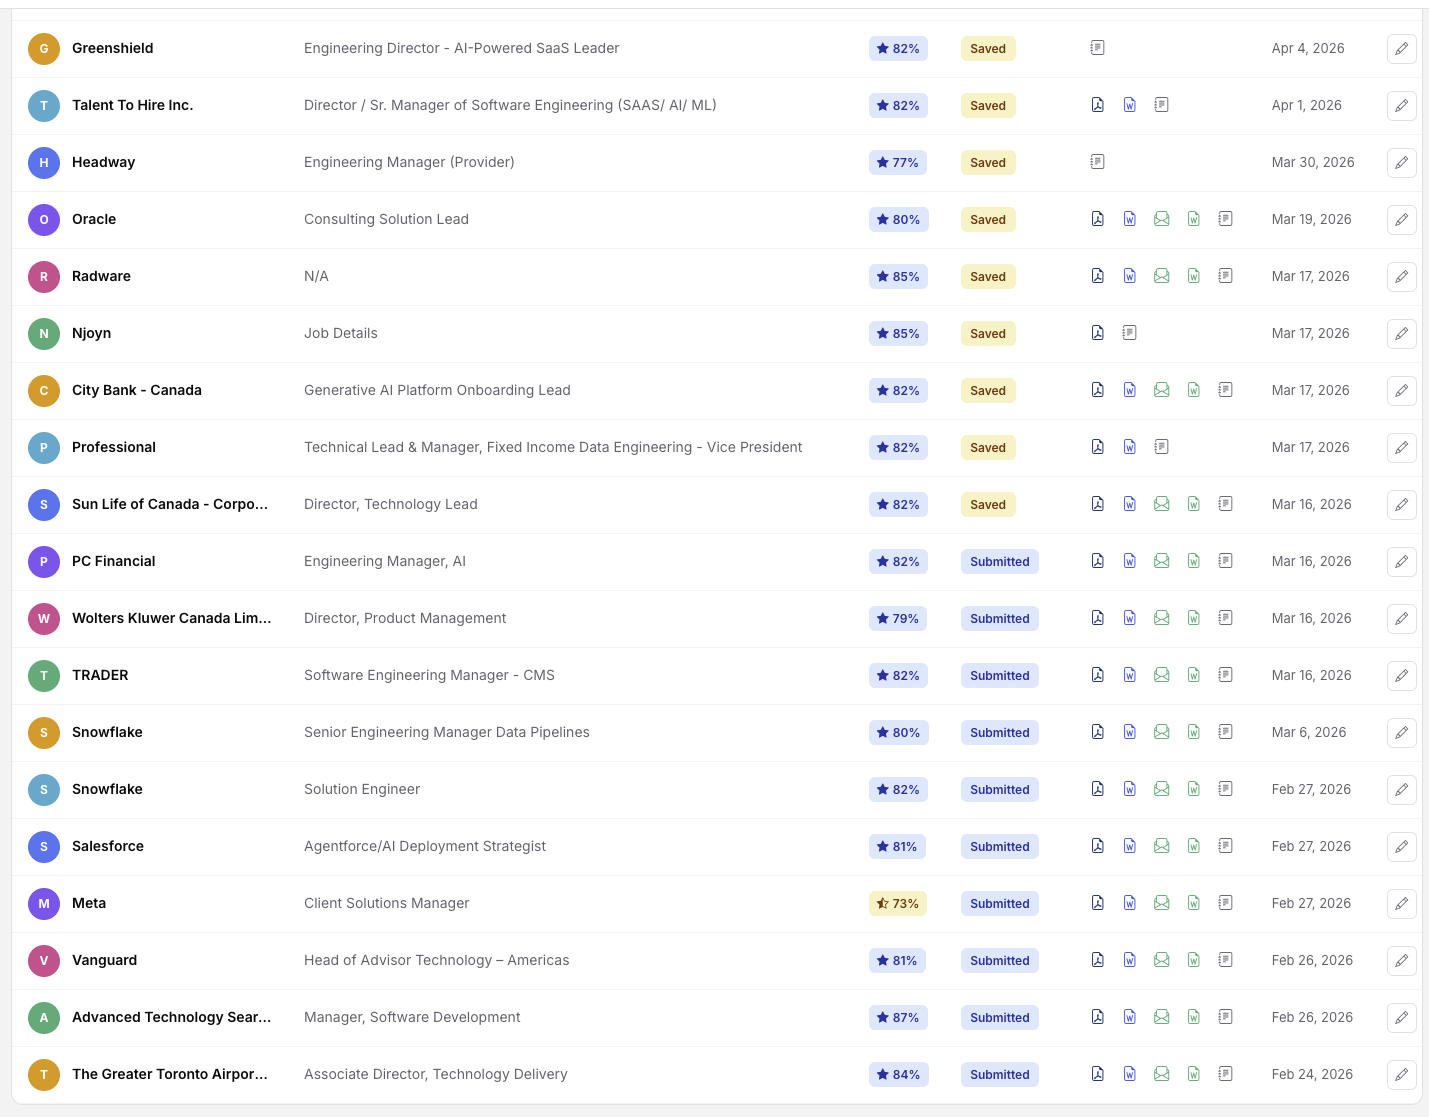Select Head of Advisor Technology – Americas title
The image size is (1429, 1117).
click(436, 960)
